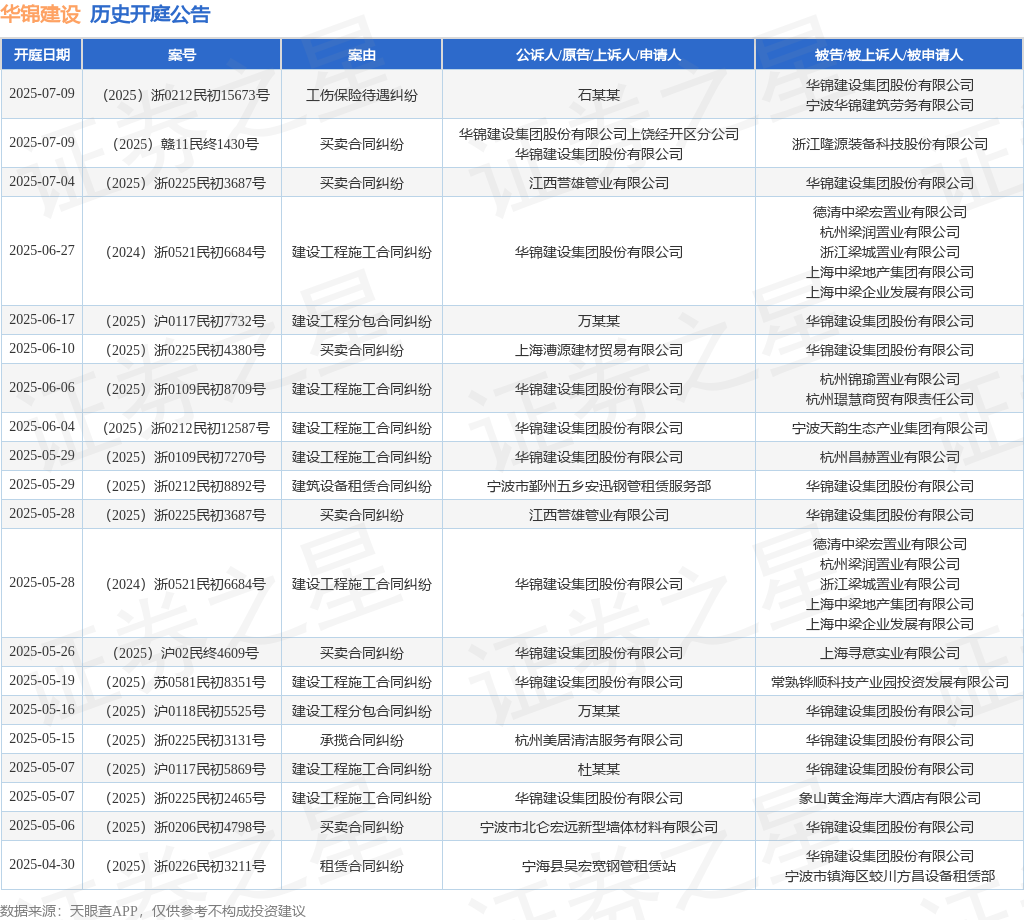This screenshot has height=920, width=1024.
Task: Click case number (2025)沪0118民初5525号
Action: pyautogui.click(x=185, y=712)
